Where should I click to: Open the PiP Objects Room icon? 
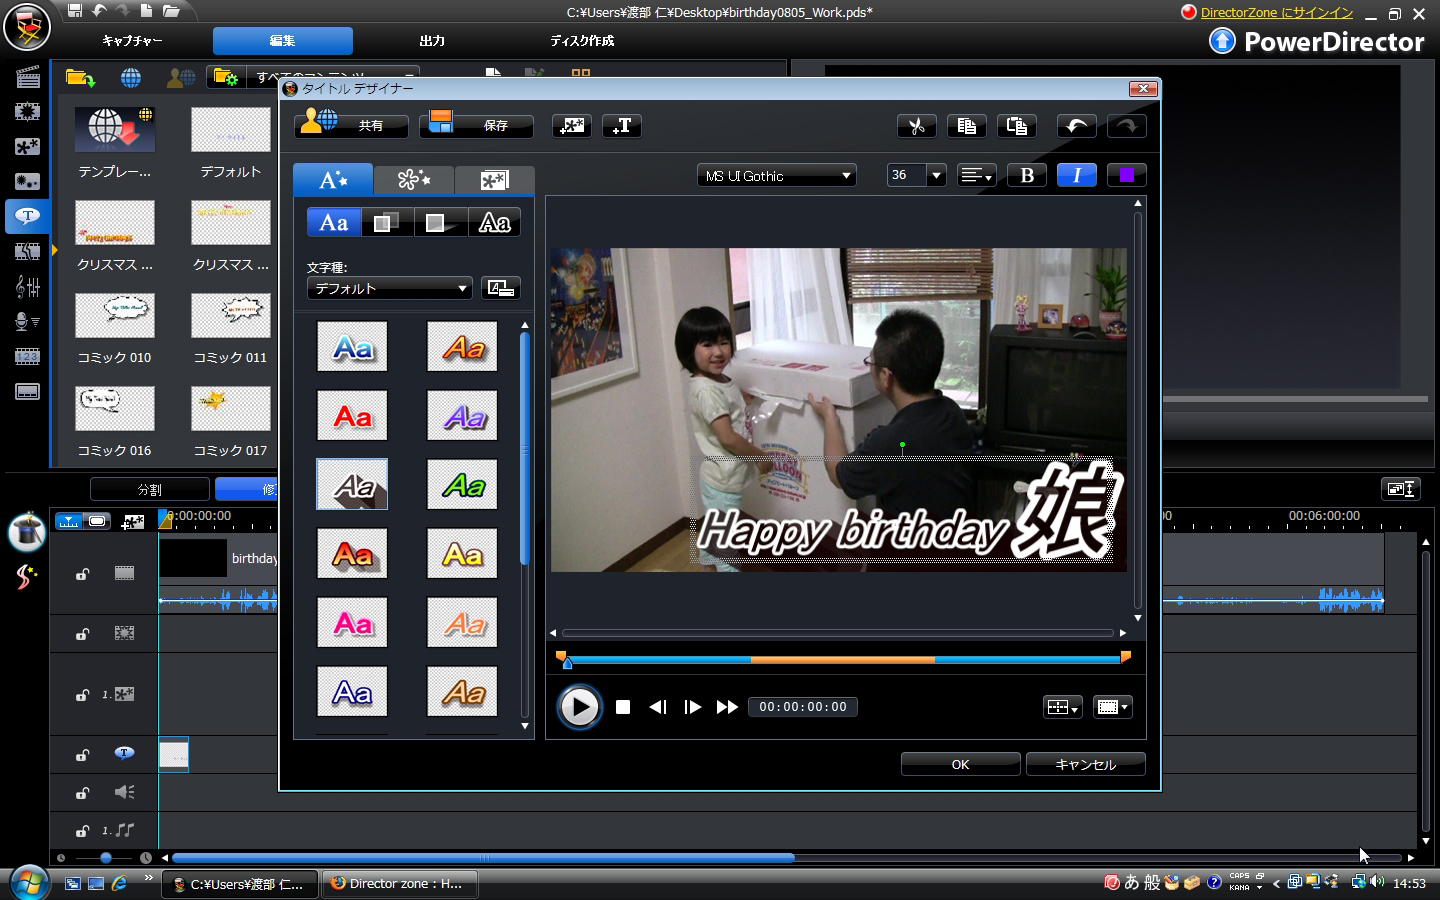pos(27,147)
